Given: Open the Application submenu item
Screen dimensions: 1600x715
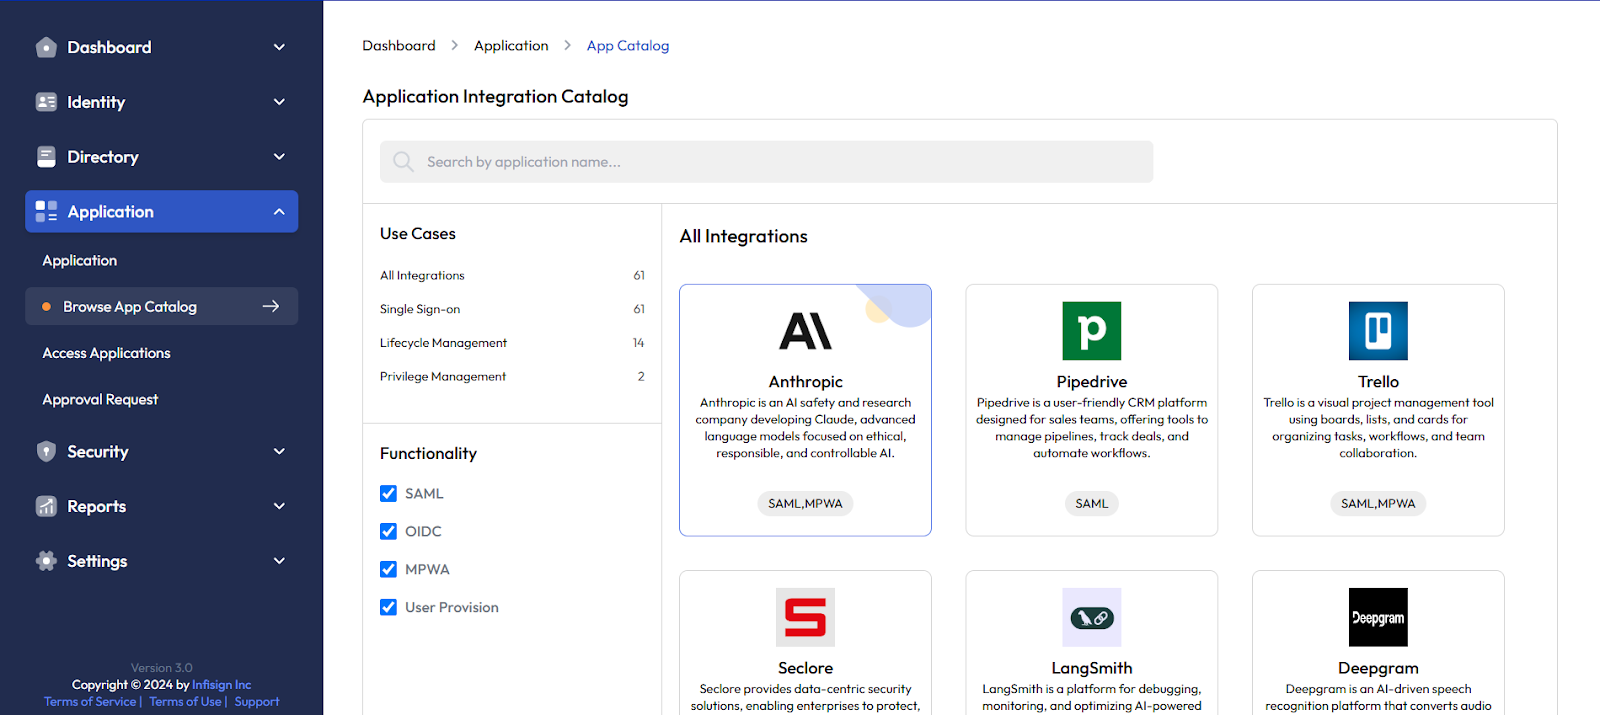Looking at the screenshot, I should pos(80,260).
